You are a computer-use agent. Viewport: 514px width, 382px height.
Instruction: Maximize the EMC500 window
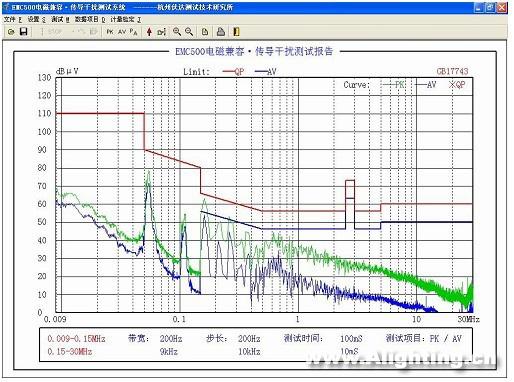click(x=490, y=7)
